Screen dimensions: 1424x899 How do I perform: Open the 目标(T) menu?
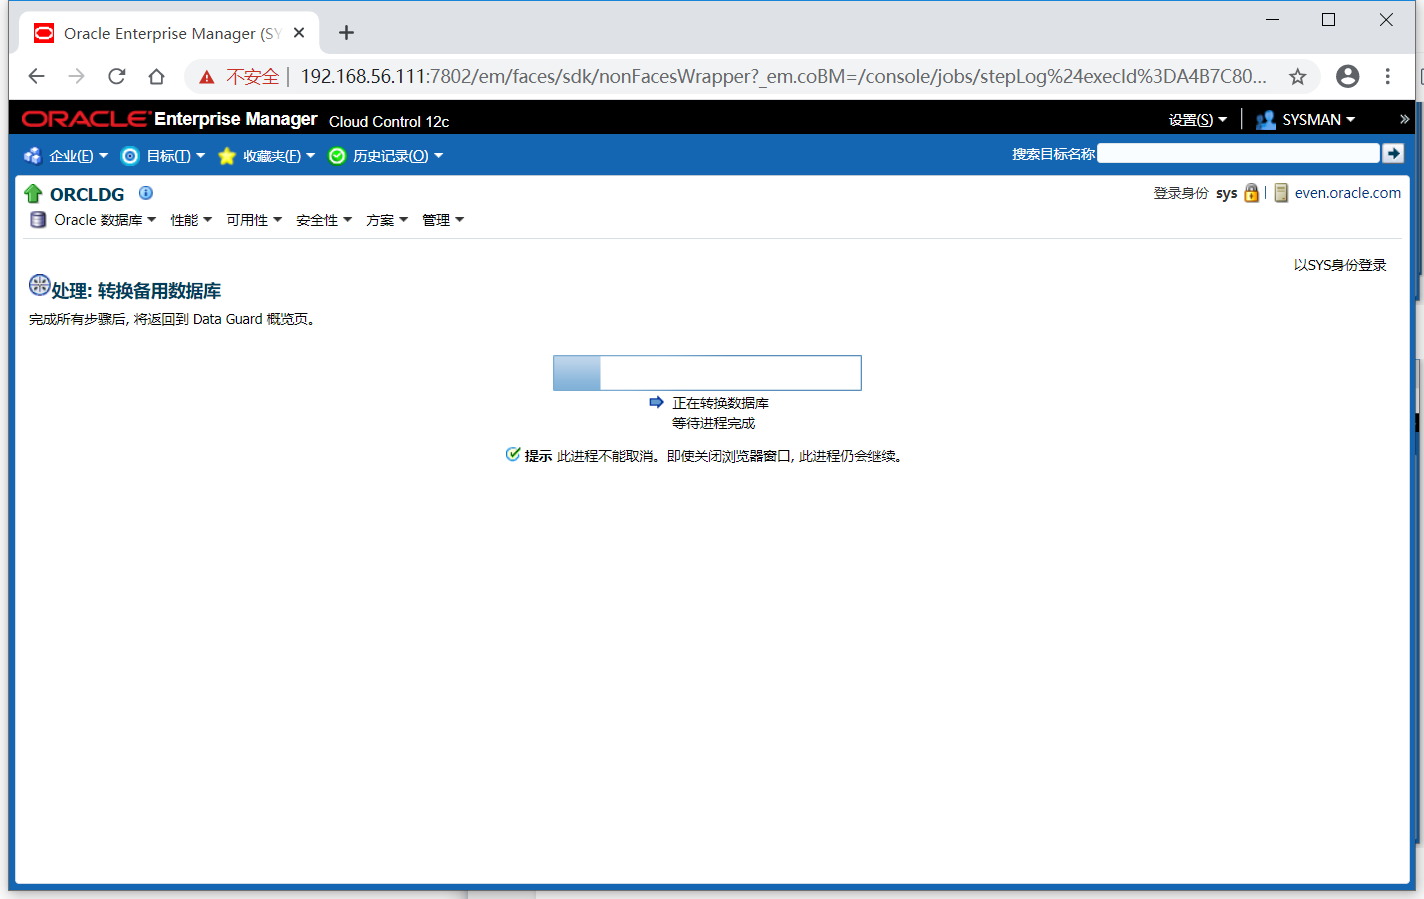click(x=175, y=156)
